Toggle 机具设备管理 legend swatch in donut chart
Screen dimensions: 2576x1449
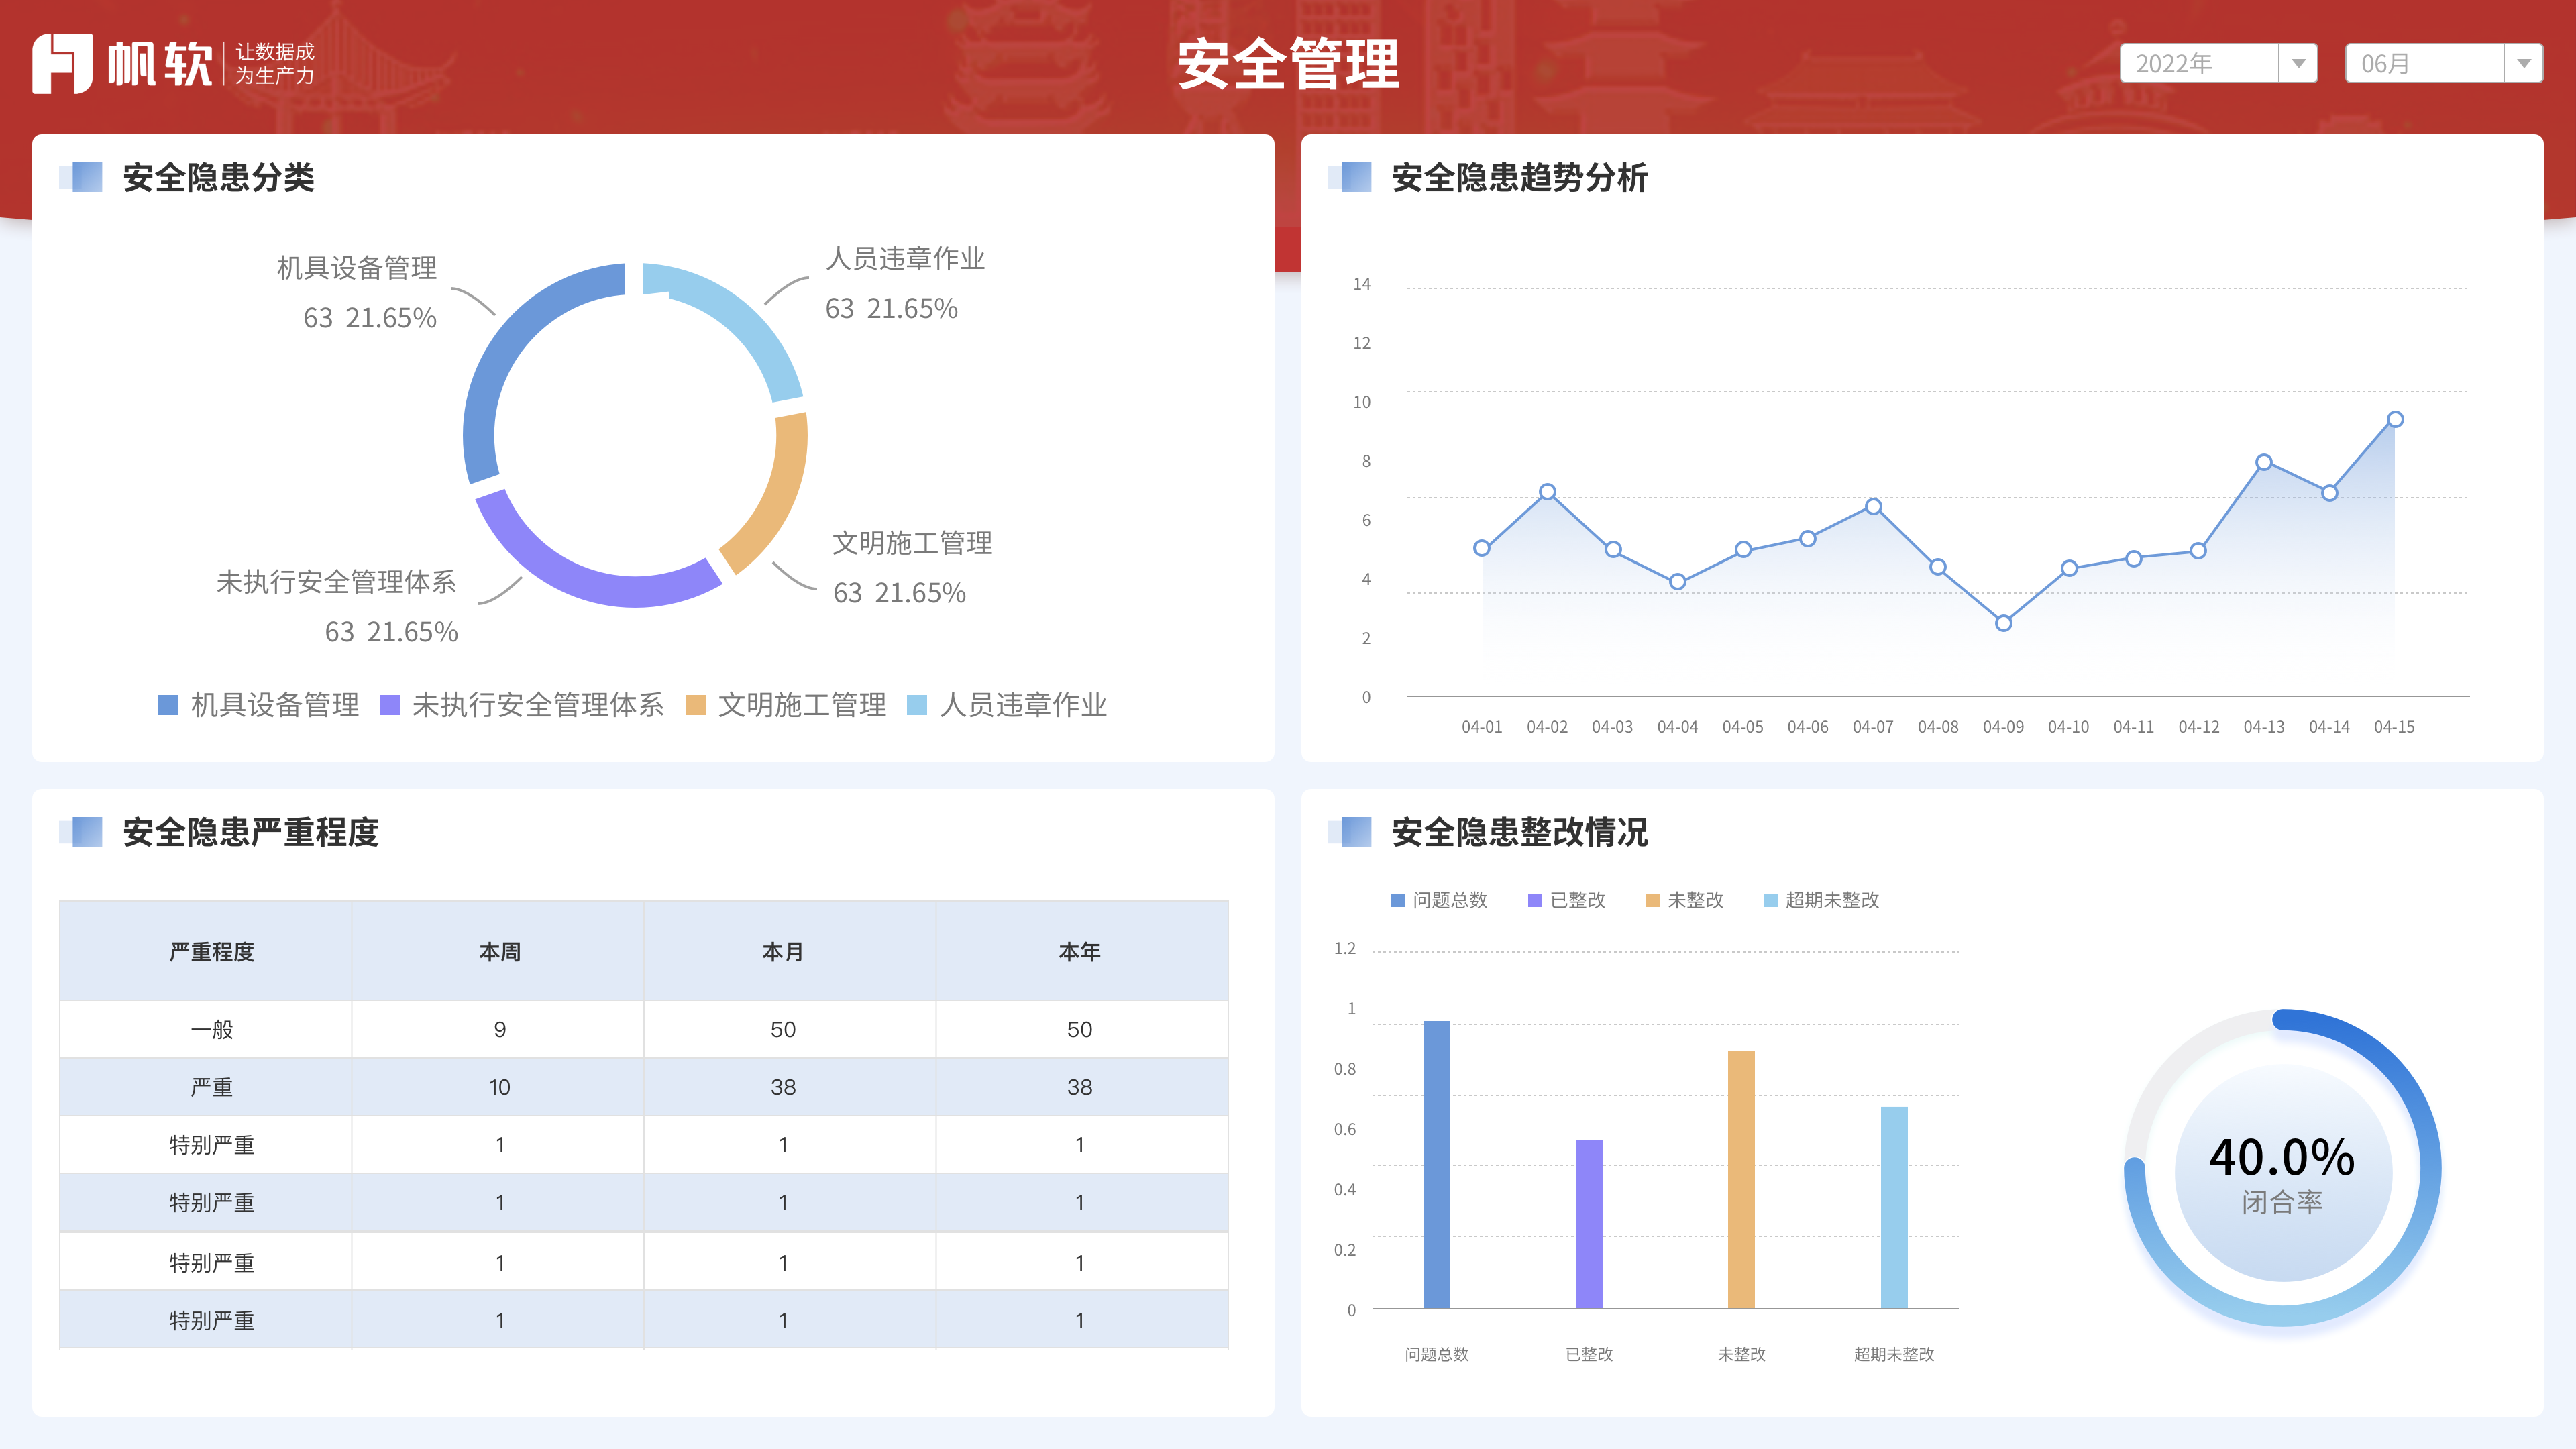168,705
